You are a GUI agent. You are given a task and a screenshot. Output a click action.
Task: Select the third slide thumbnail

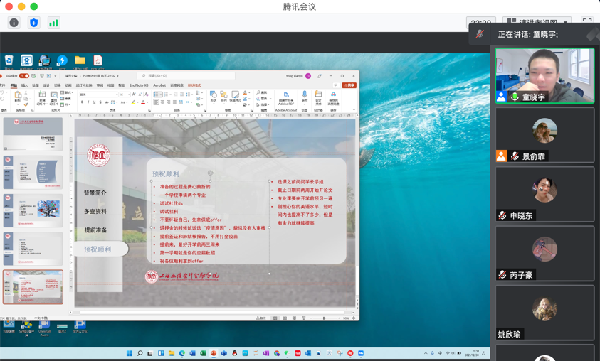(x=33, y=210)
